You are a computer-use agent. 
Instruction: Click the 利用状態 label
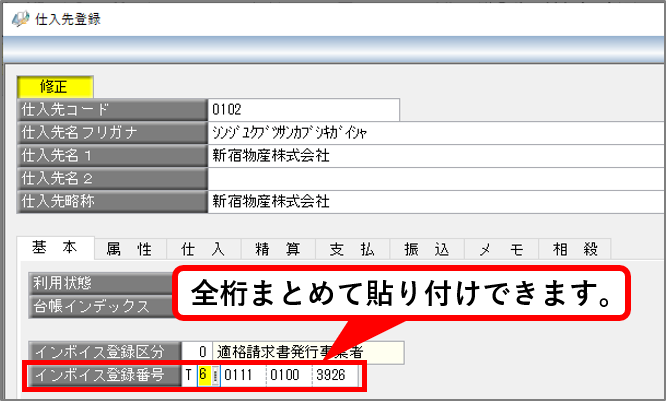(x=102, y=283)
